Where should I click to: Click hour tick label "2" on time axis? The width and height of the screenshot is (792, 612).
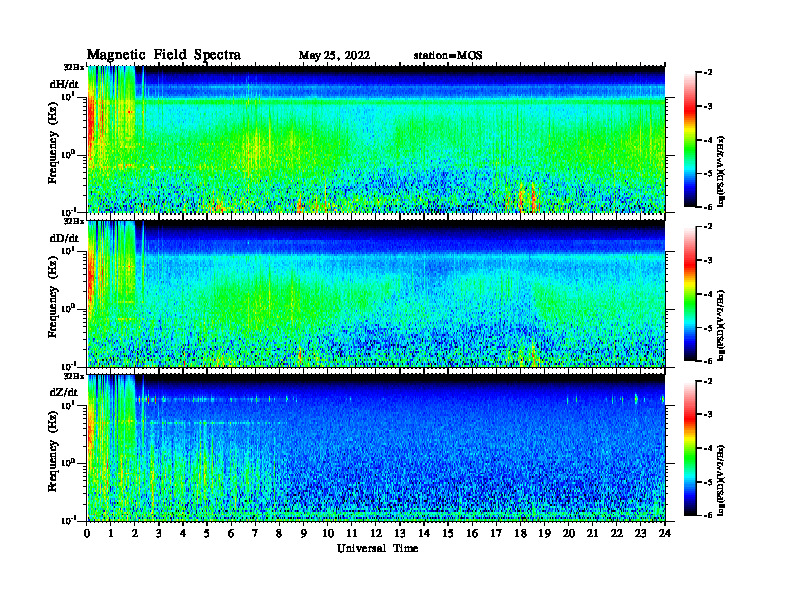coord(135,533)
